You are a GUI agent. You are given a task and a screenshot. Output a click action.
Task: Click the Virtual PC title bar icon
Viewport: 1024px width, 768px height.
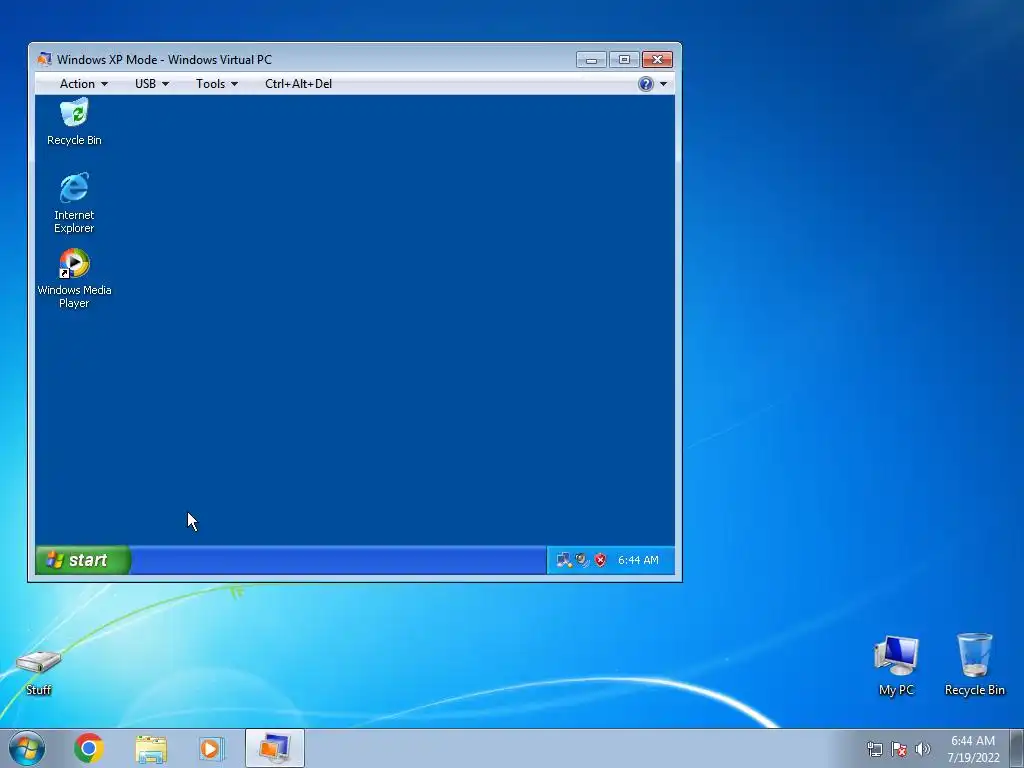44,59
